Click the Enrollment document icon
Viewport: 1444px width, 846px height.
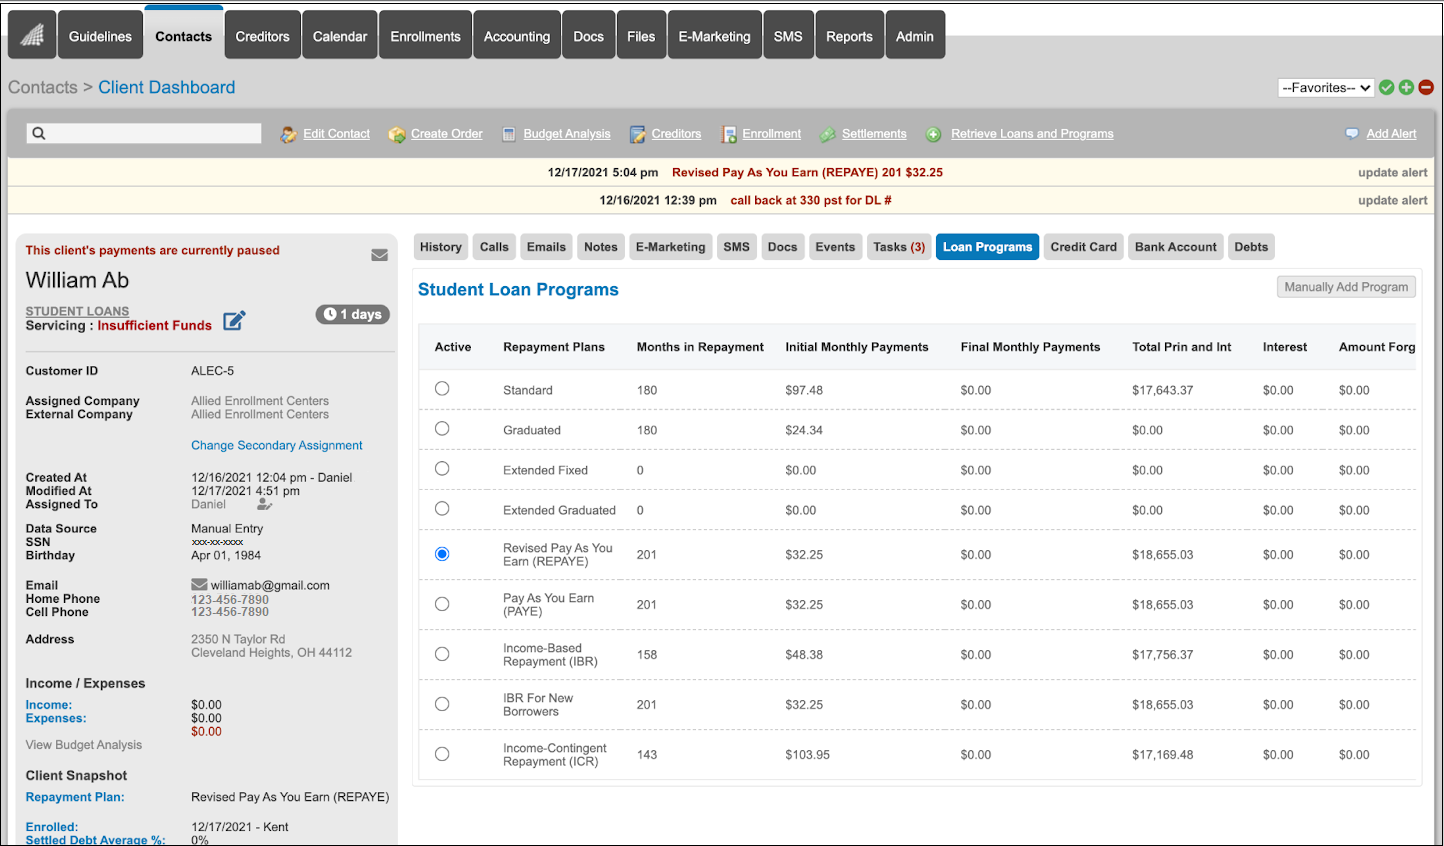729,134
